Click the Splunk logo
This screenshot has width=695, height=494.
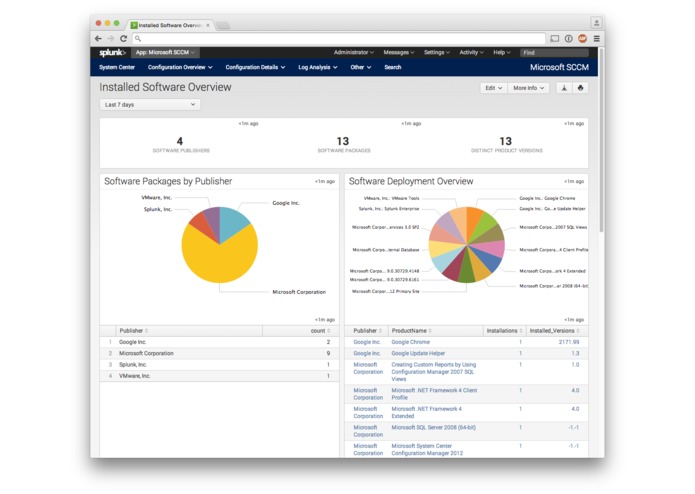point(113,52)
